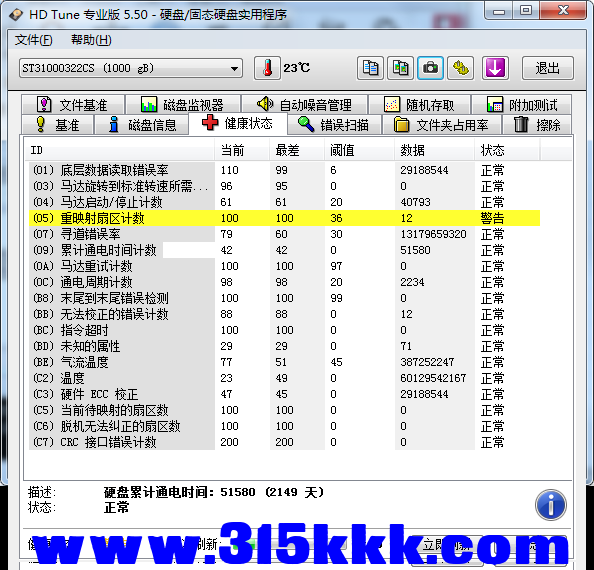
Task: Click the copy screenshot to clipboard icon
Action: click(400, 68)
